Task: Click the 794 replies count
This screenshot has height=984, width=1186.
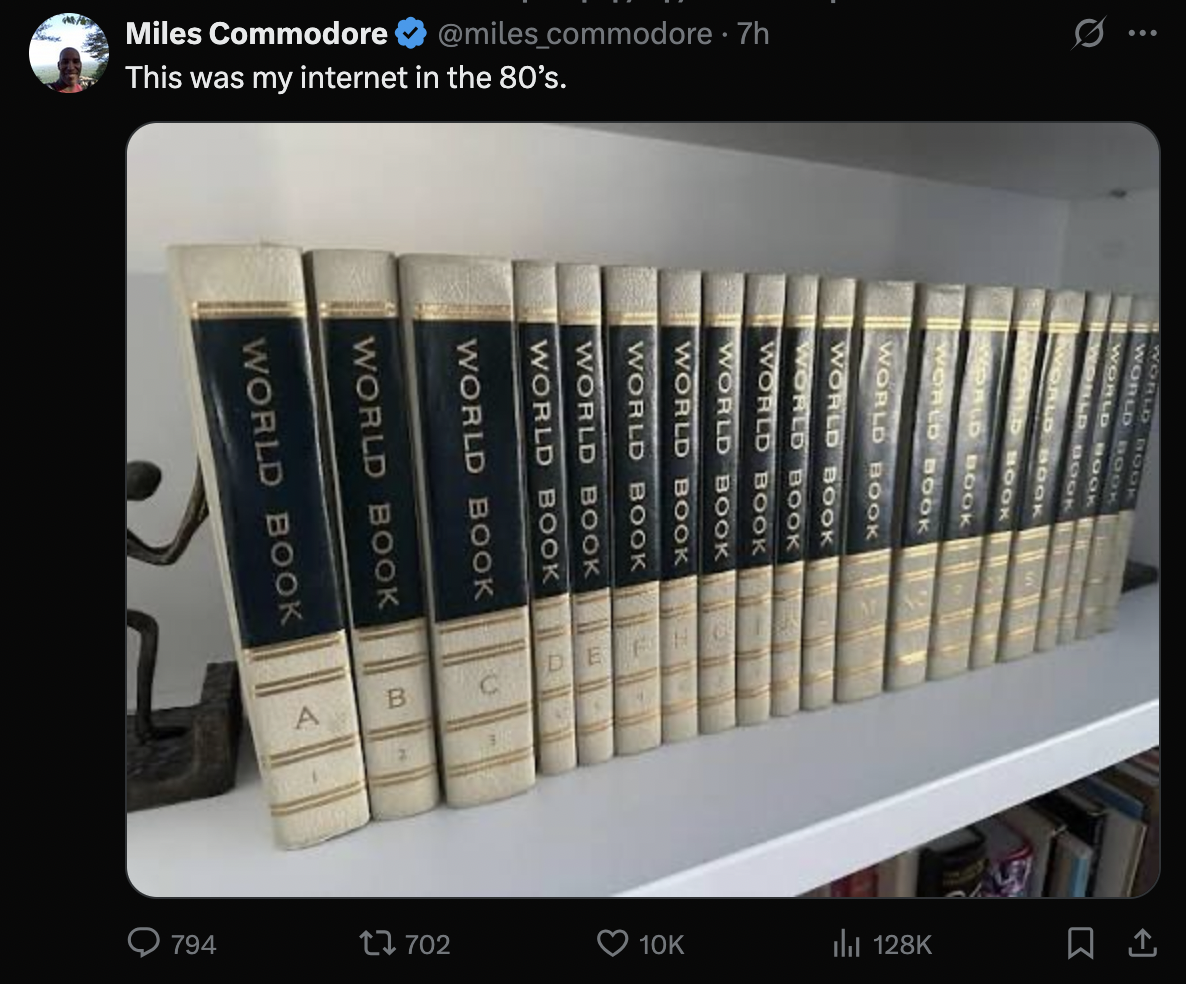Action: click(194, 945)
